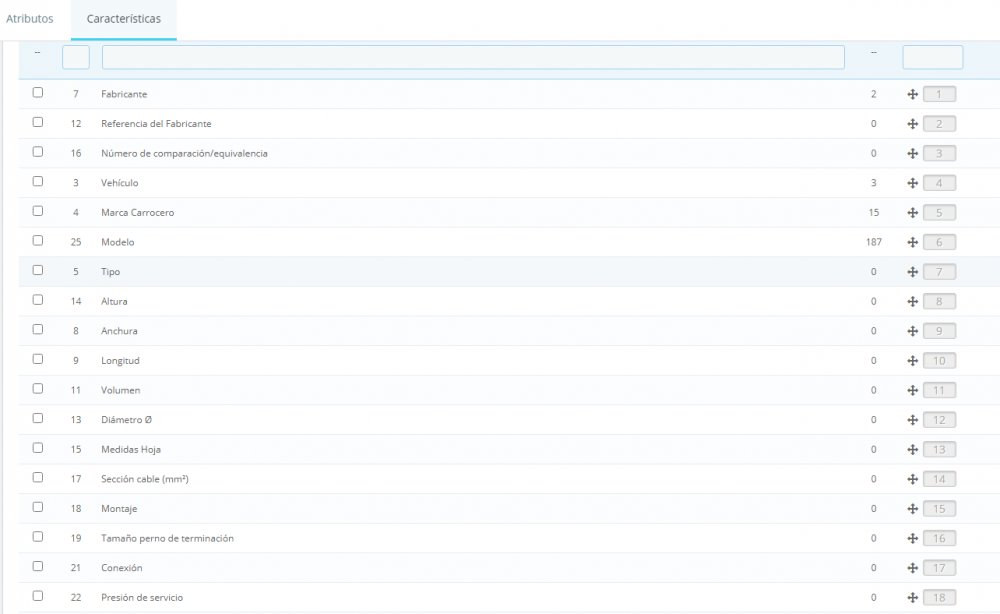Screen dimensions: 1000x614
Task: Click the small ID filter box in the header
Action: point(75,57)
